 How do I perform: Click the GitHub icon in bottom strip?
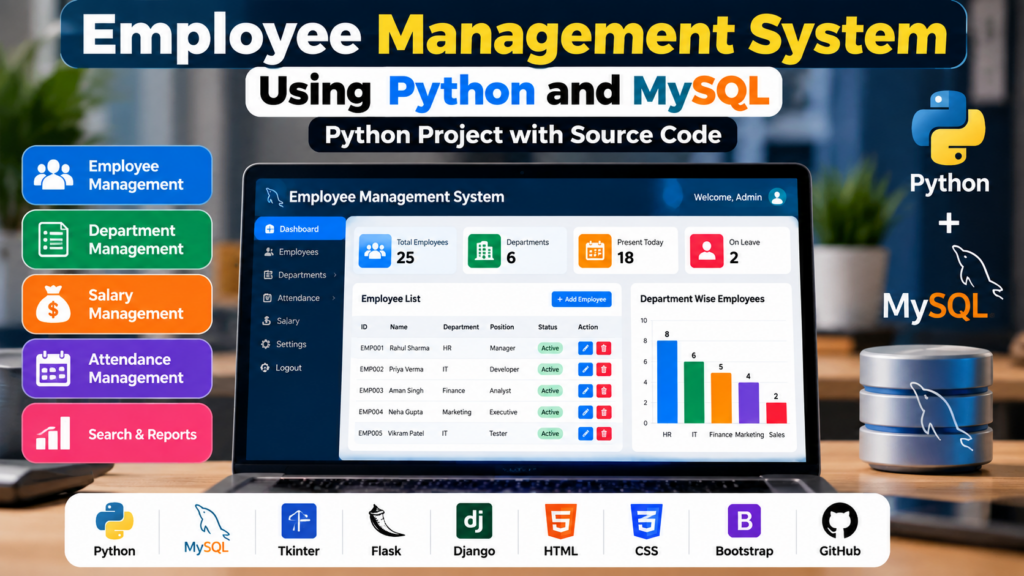click(x=839, y=520)
